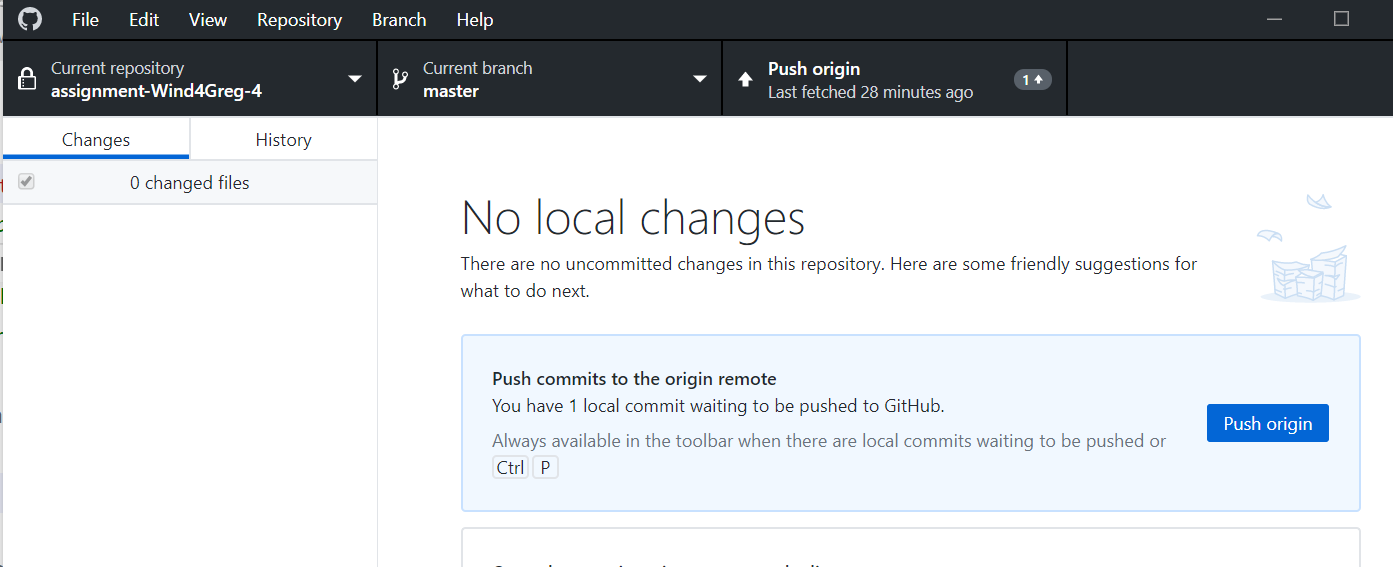Open the Edit menu
Viewport: 1393px width, 567px height.
point(144,20)
